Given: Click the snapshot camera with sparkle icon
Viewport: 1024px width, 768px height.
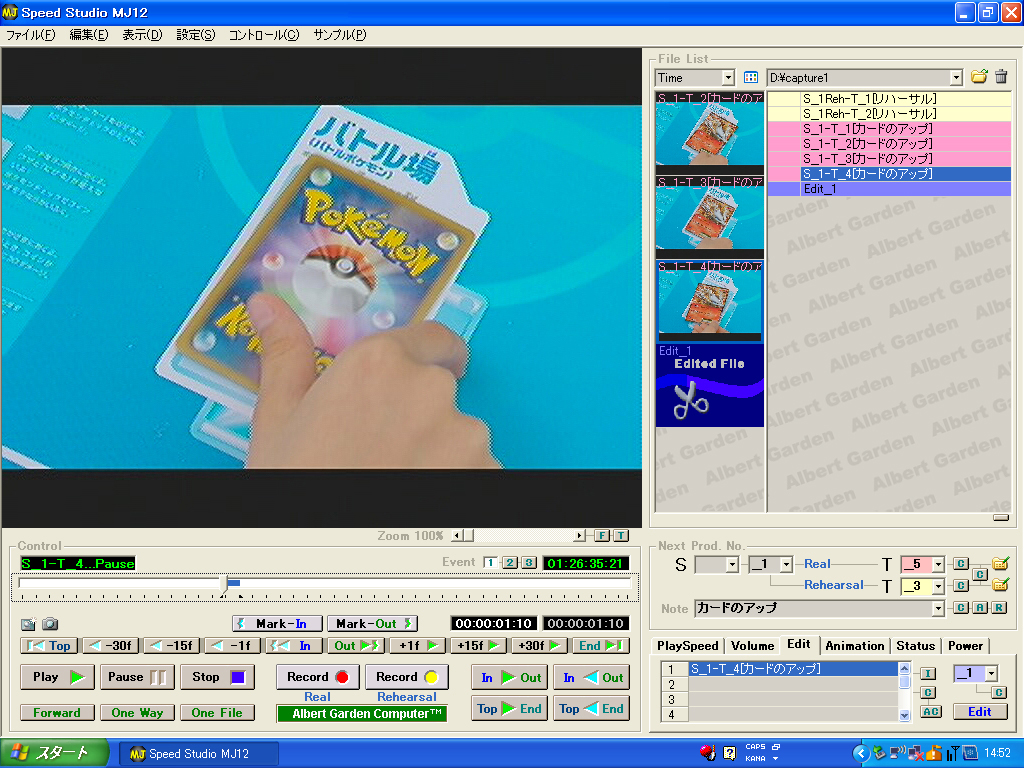Looking at the screenshot, I should pos(28,624).
